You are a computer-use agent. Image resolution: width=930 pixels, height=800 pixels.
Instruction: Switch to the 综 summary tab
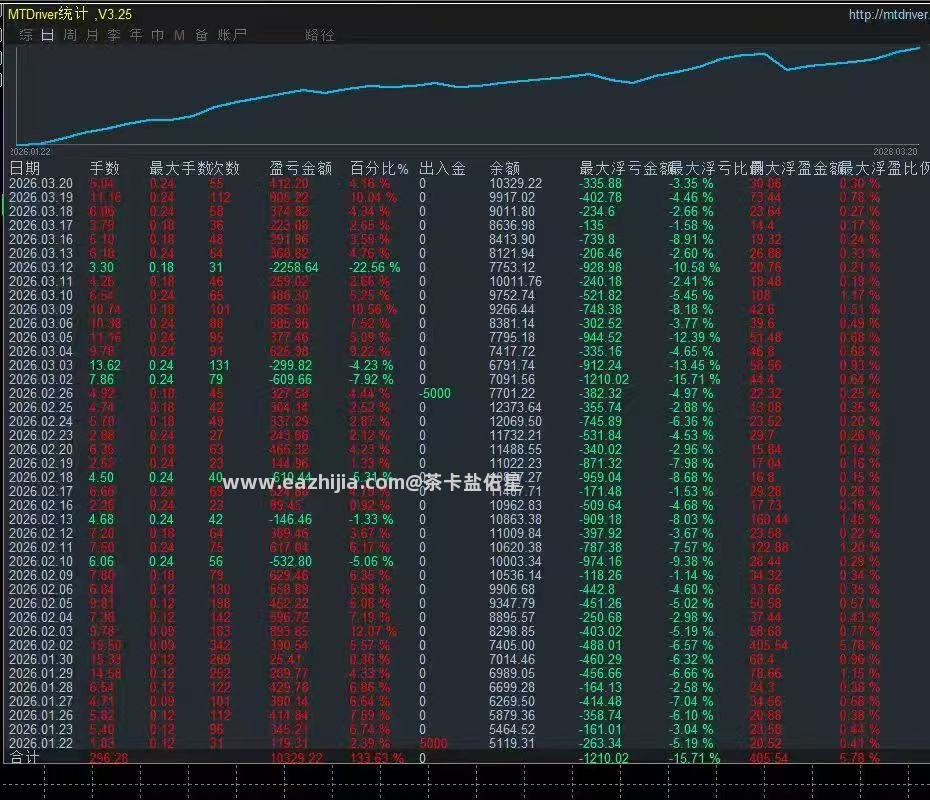pyautogui.click(x=26, y=35)
